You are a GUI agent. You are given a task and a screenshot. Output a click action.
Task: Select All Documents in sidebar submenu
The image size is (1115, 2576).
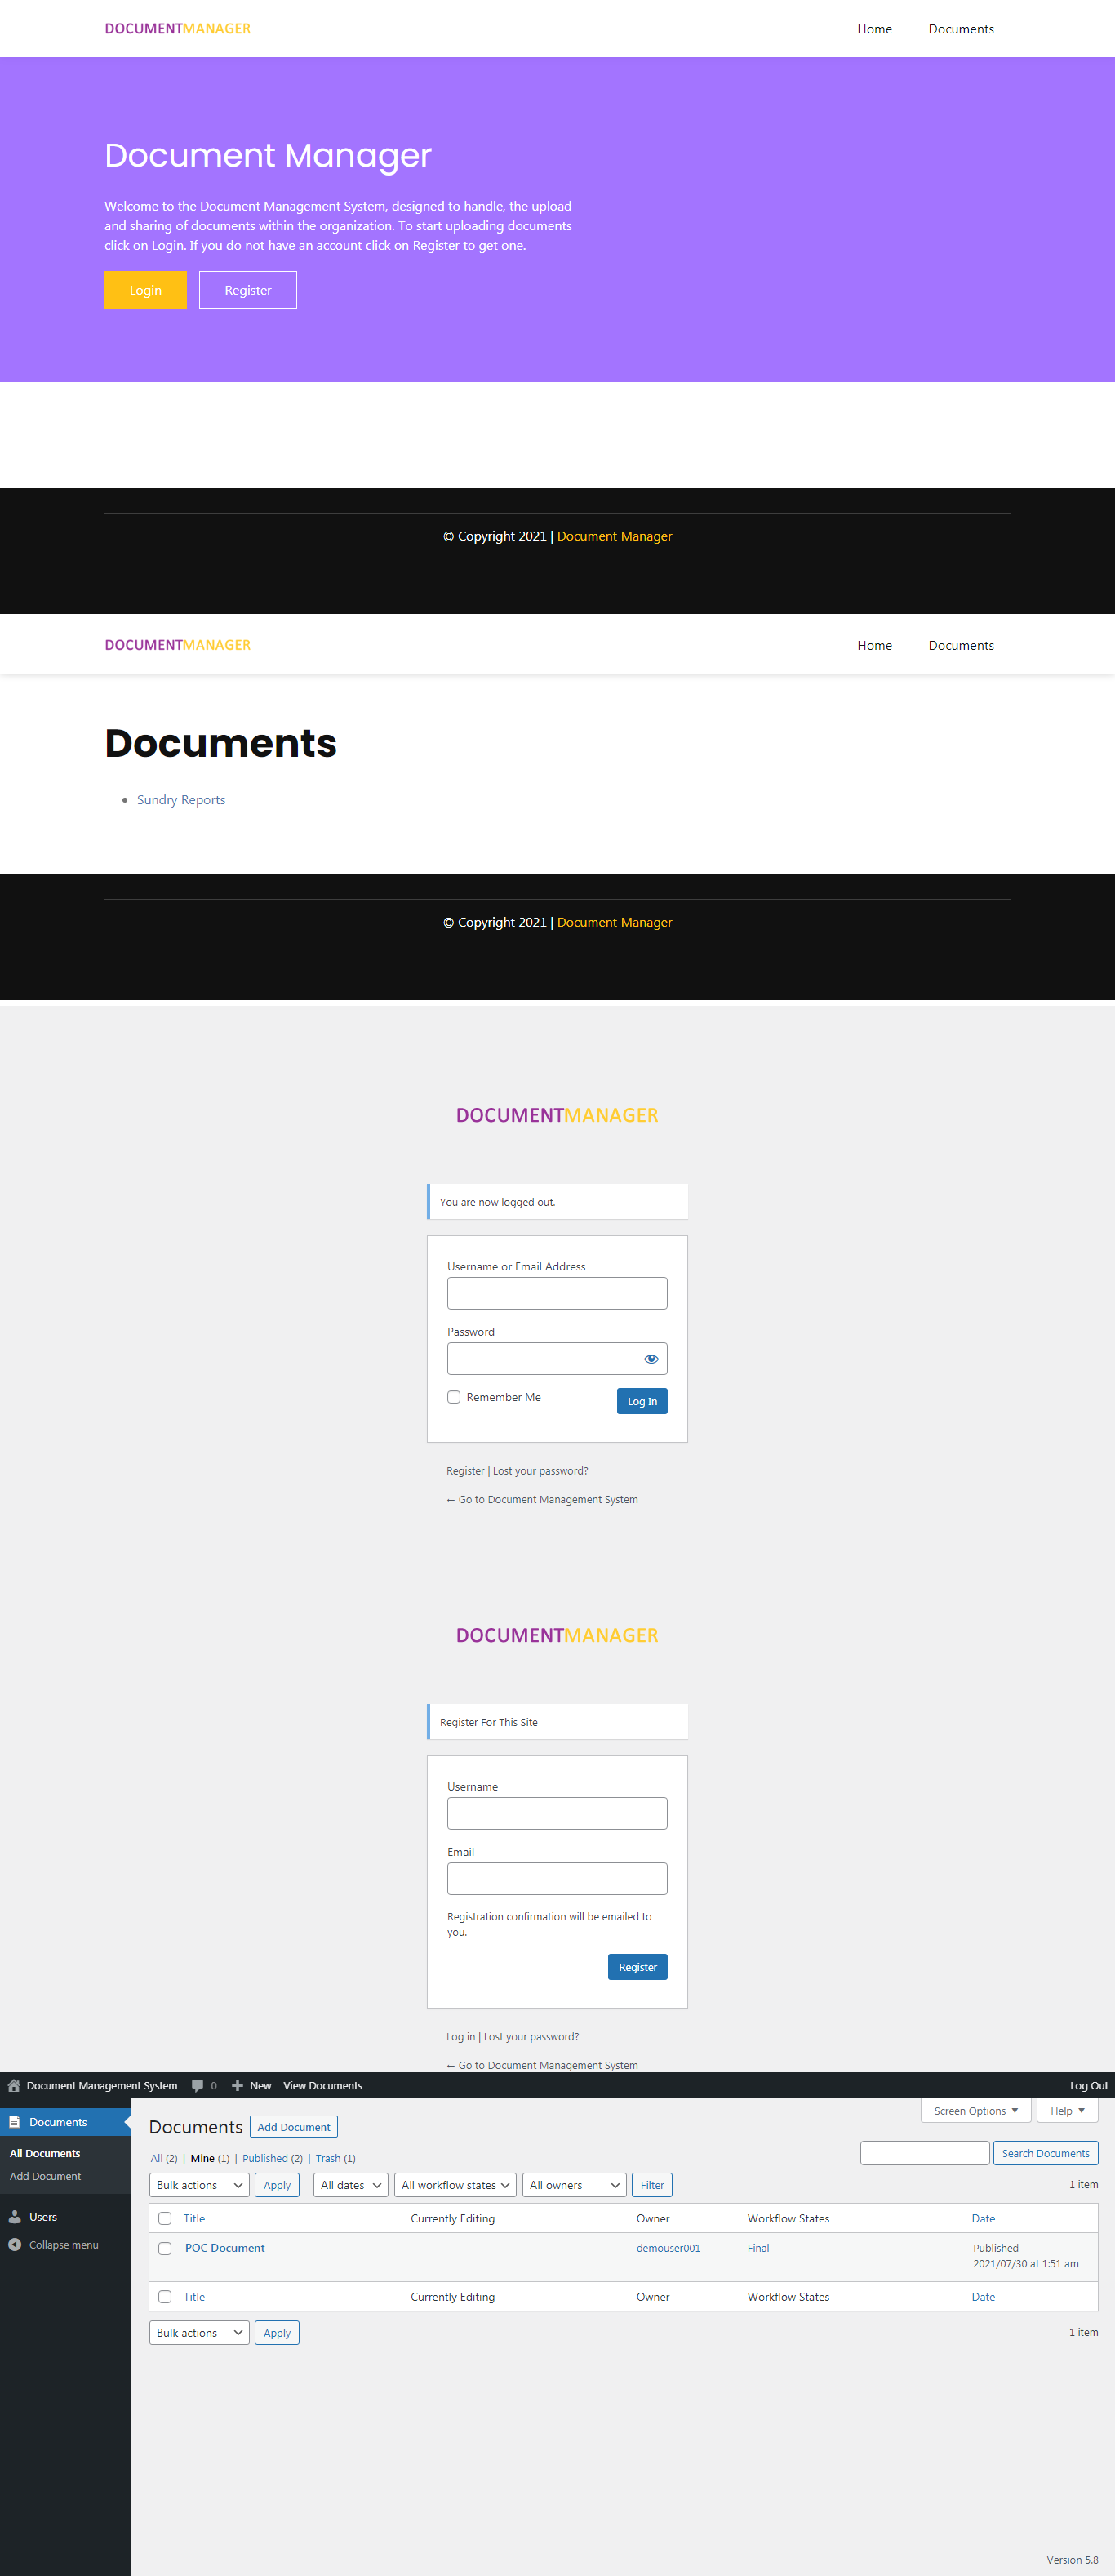(x=45, y=2153)
